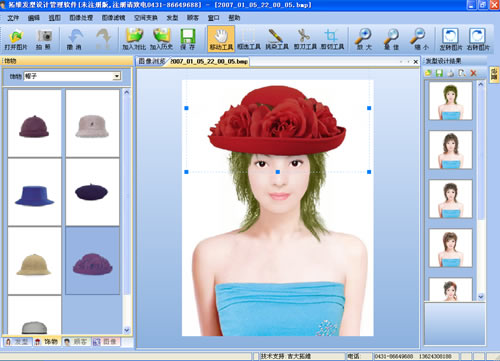Switch to the 2007_01_05_22_00_05.bmp tab
This screenshot has width=500, height=361.
(x=209, y=61)
